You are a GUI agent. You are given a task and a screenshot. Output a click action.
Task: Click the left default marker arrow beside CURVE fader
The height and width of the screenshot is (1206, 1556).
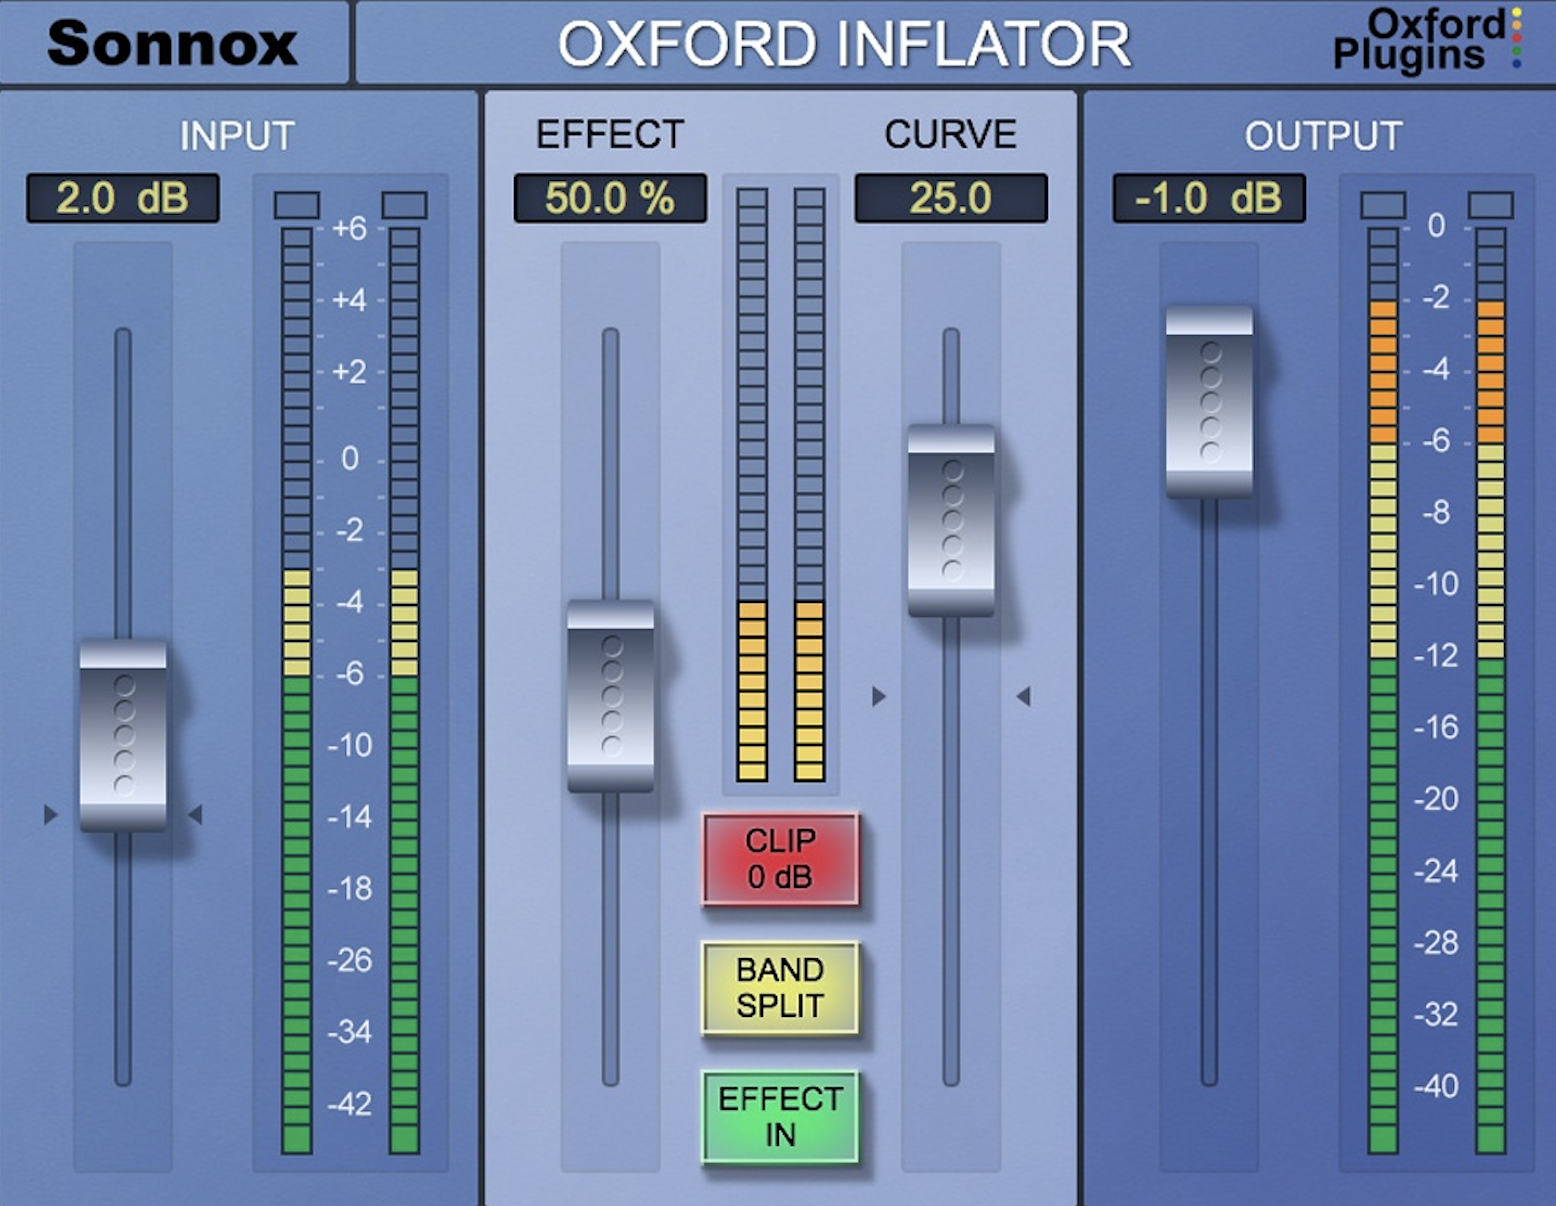[879, 696]
